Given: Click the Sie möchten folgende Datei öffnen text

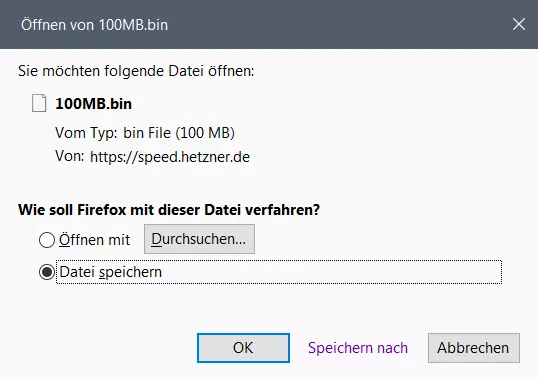Looking at the screenshot, I should pyautogui.click(x=136, y=71).
